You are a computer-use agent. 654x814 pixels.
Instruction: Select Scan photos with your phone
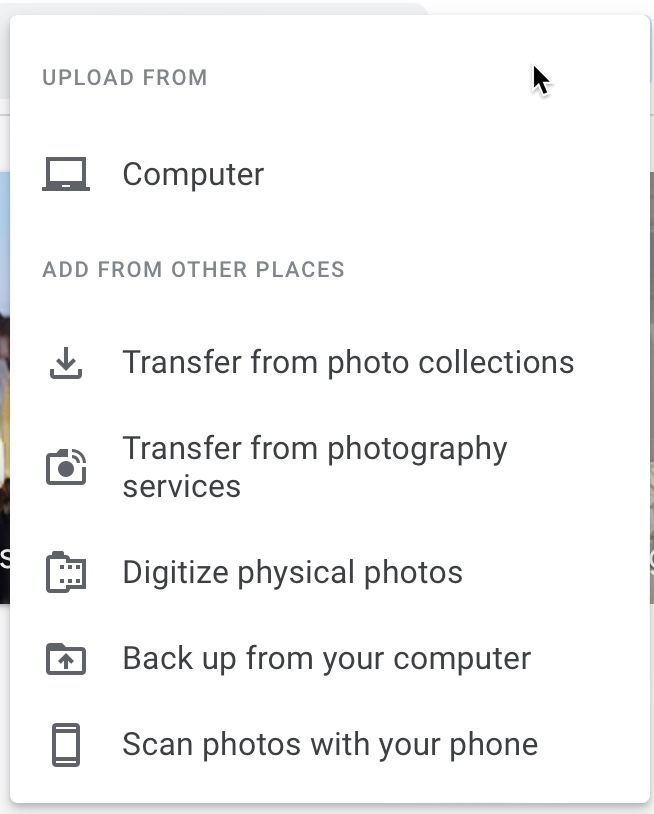(330, 744)
